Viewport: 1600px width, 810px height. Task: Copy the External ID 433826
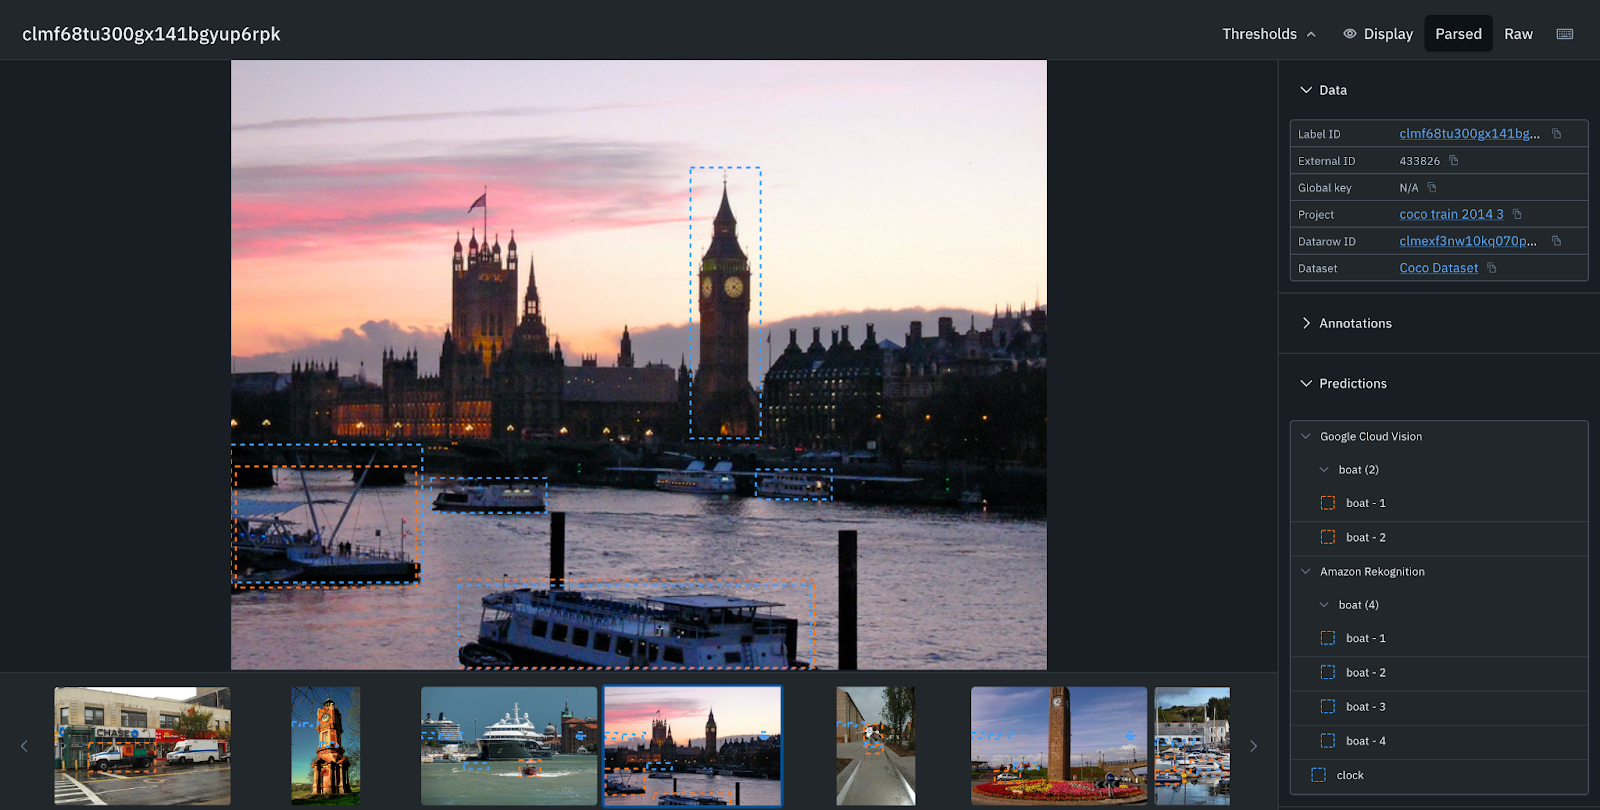point(1454,161)
